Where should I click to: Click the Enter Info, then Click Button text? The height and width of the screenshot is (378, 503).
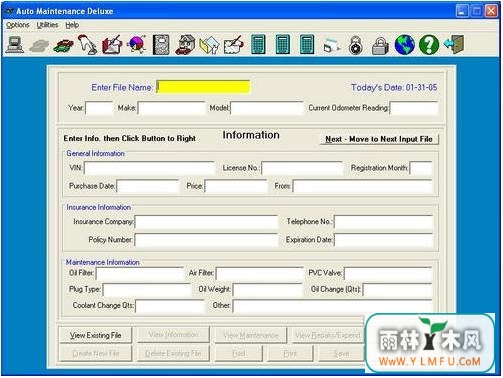pyautogui.click(x=130, y=139)
